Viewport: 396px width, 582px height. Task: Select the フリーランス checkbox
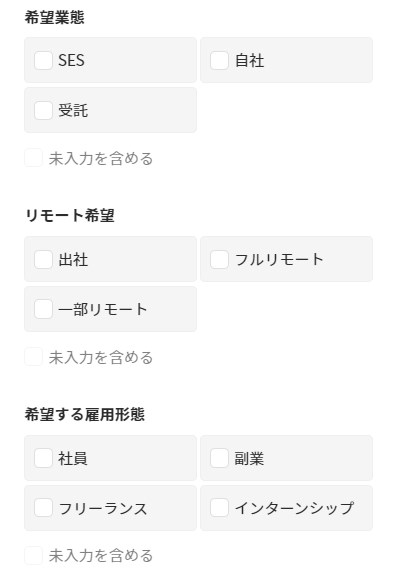(x=43, y=508)
